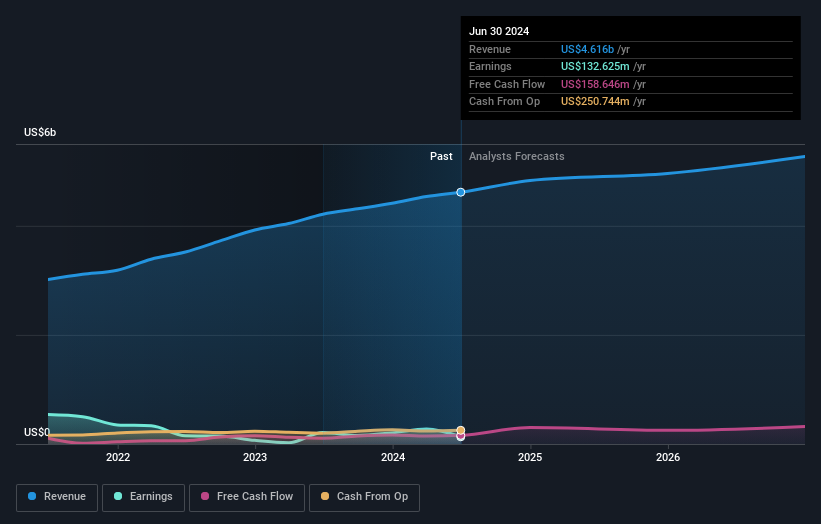821x524 pixels.
Task: Toggle the Earnings series legend button
Action: (143, 497)
